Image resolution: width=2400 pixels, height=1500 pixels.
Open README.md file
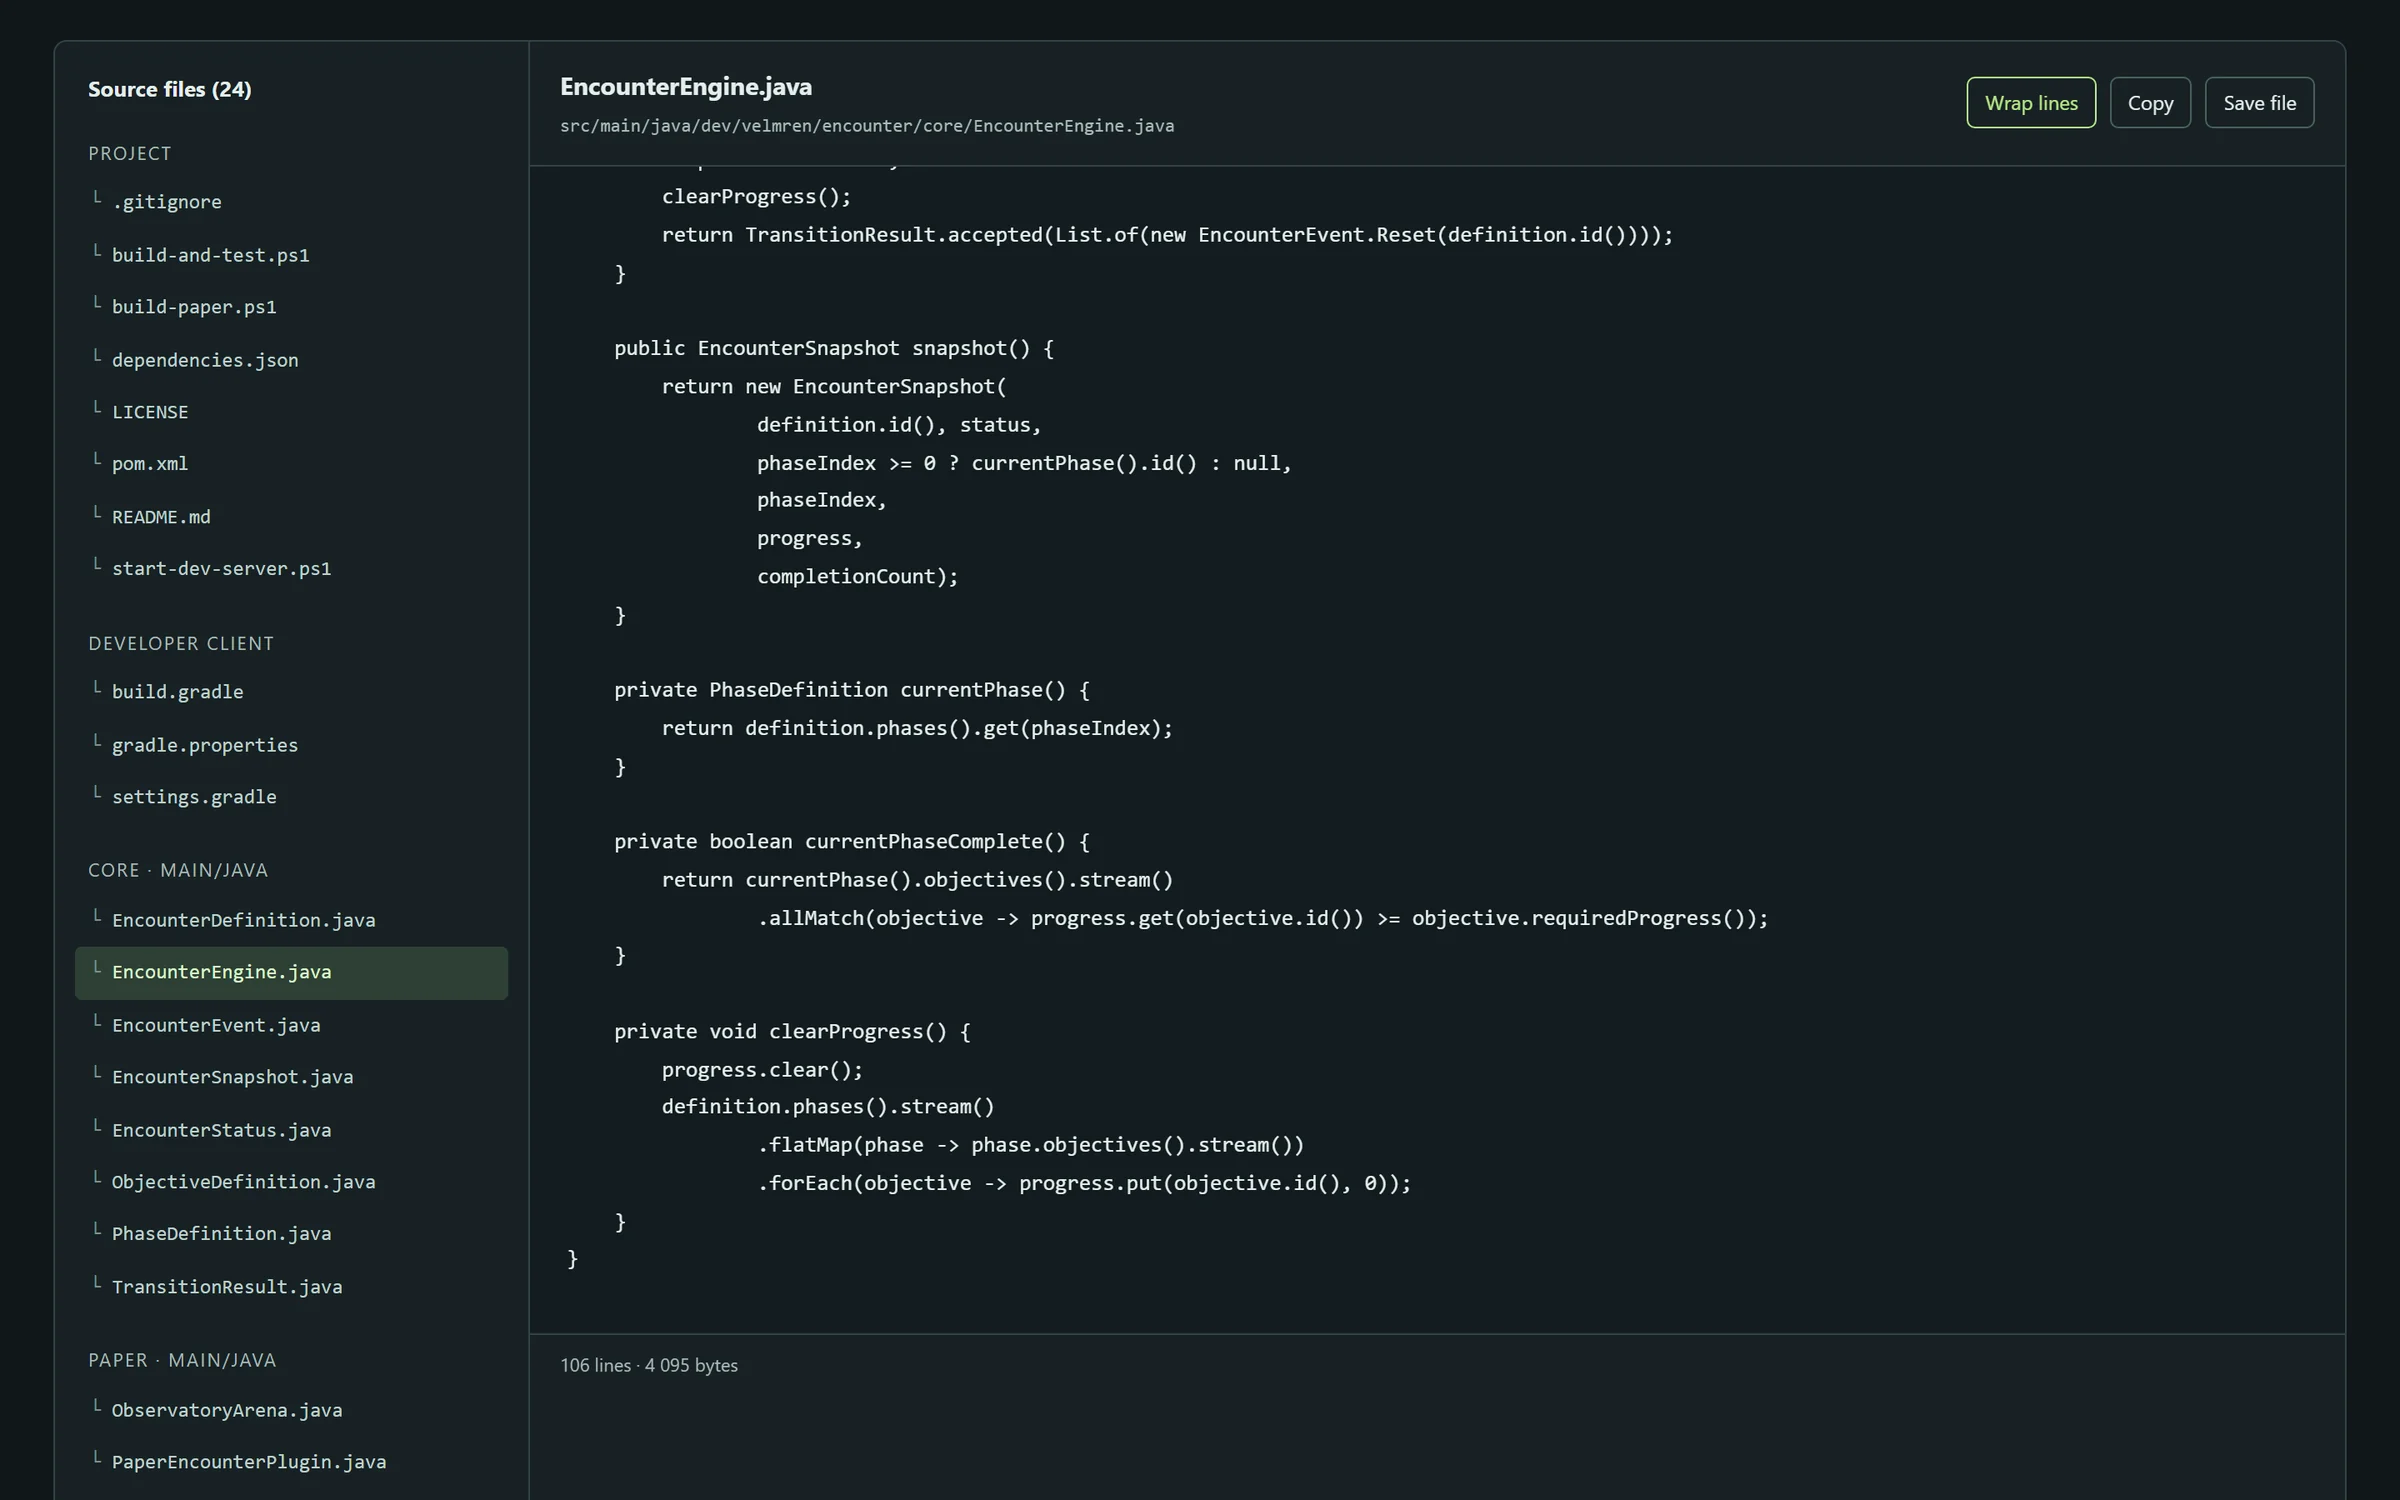(291, 517)
